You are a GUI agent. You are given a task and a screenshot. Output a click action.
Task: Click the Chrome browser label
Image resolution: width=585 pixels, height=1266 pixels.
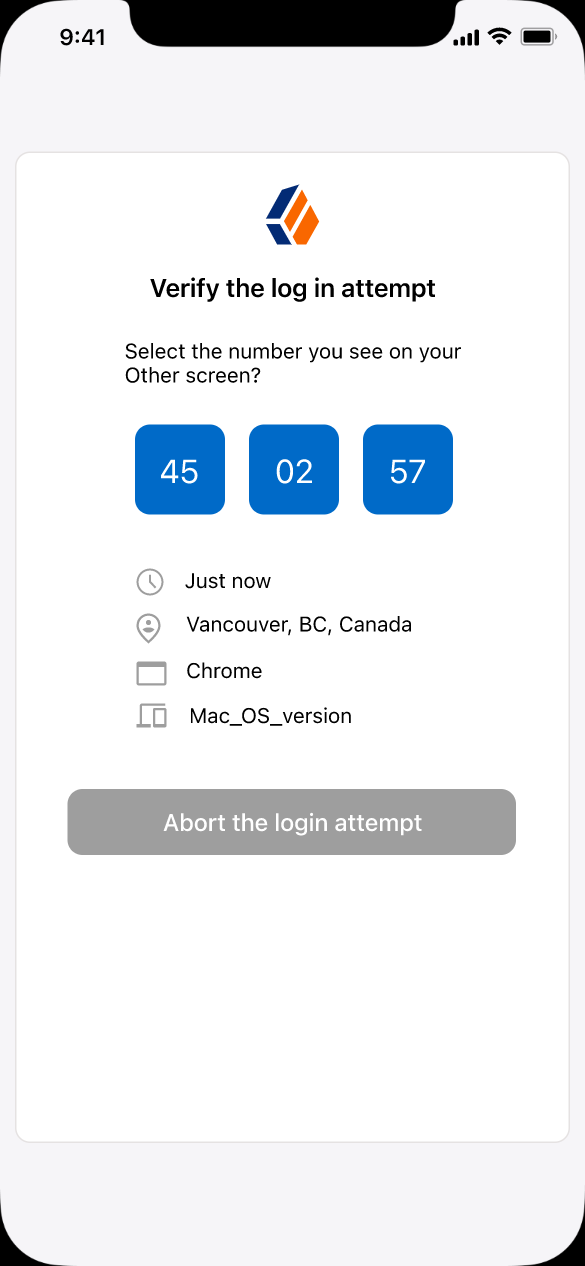(224, 671)
